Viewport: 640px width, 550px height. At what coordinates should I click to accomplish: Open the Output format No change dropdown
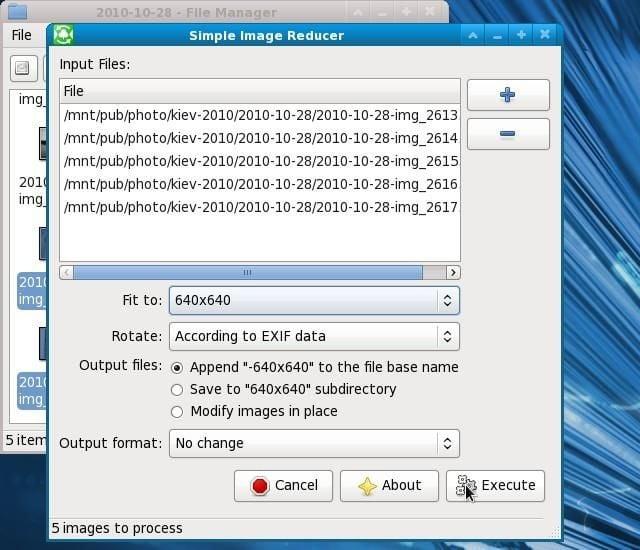tap(314, 444)
